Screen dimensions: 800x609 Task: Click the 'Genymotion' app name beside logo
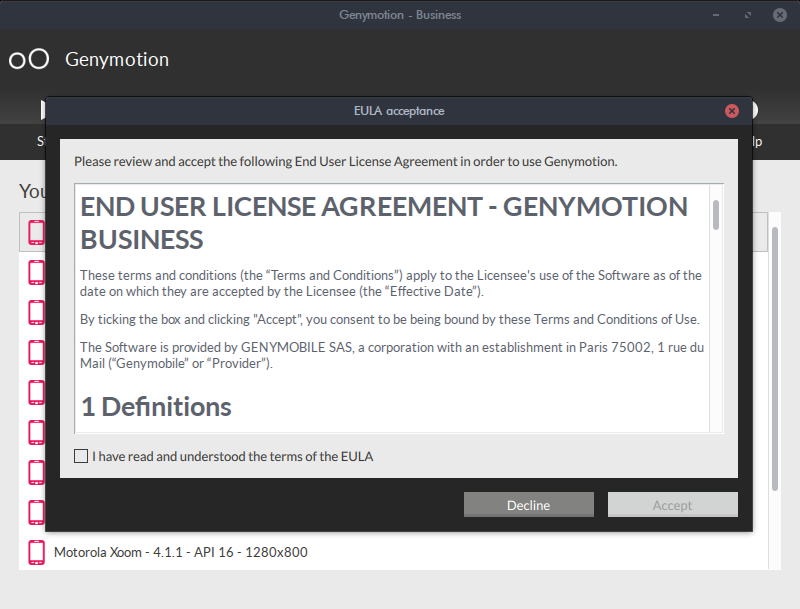(117, 59)
